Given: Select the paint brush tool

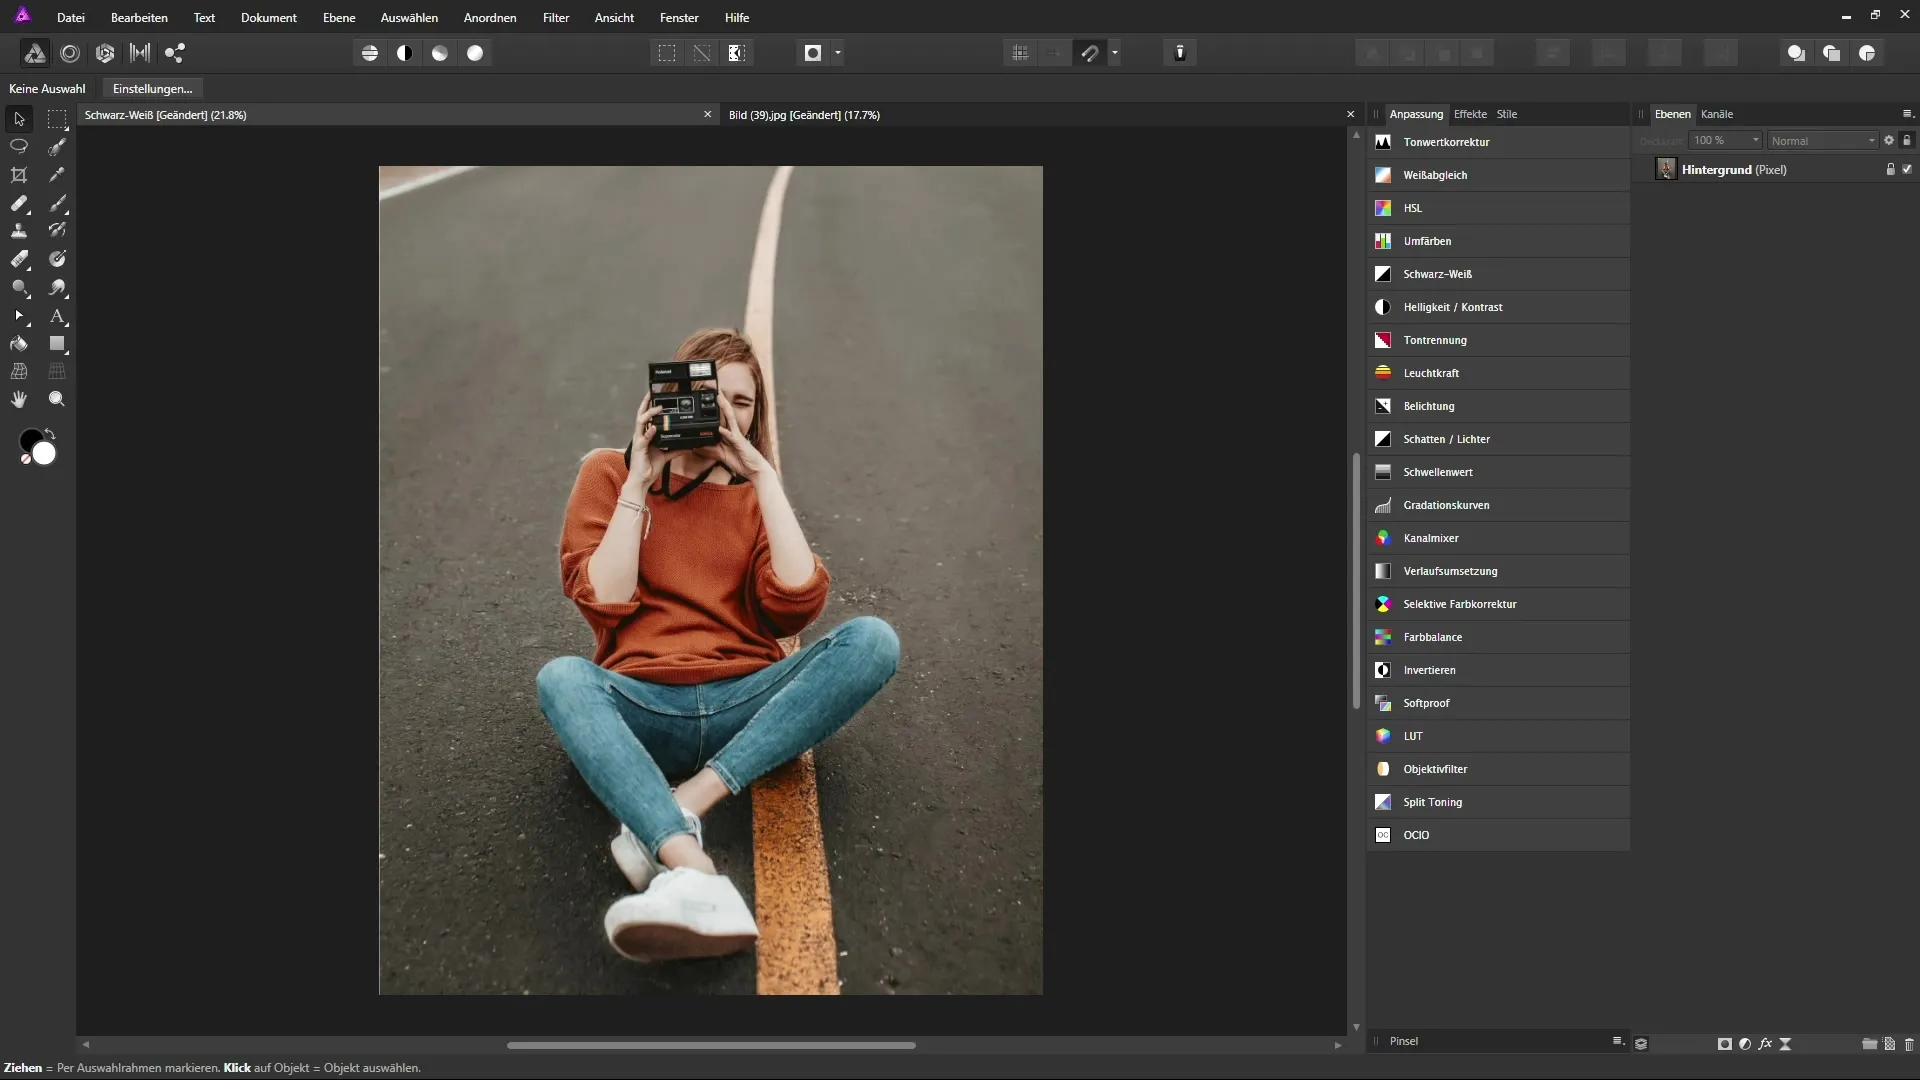Looking at the screenshot, I should click(x=57, y=203).
